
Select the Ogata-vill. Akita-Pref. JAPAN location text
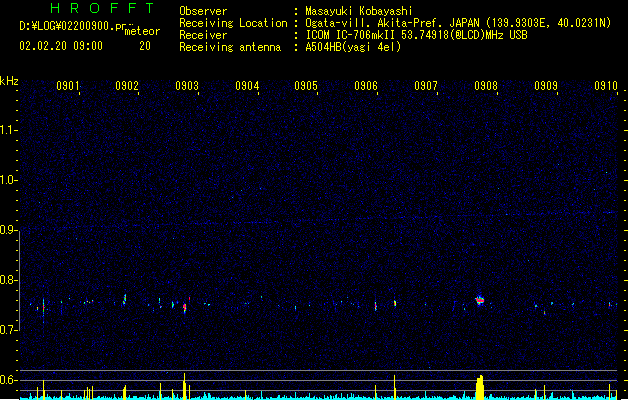point(392,23)
